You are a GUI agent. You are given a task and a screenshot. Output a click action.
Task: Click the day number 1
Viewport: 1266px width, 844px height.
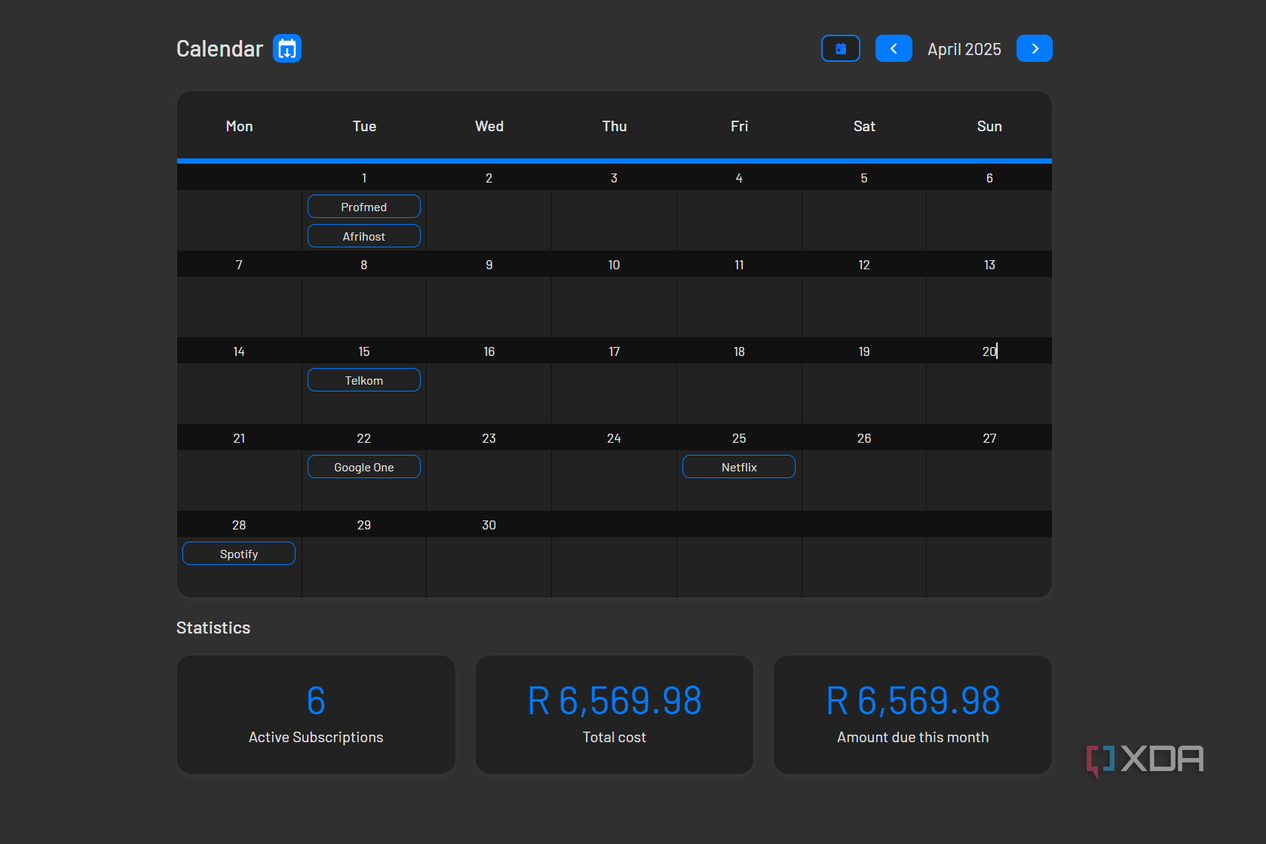364,178
